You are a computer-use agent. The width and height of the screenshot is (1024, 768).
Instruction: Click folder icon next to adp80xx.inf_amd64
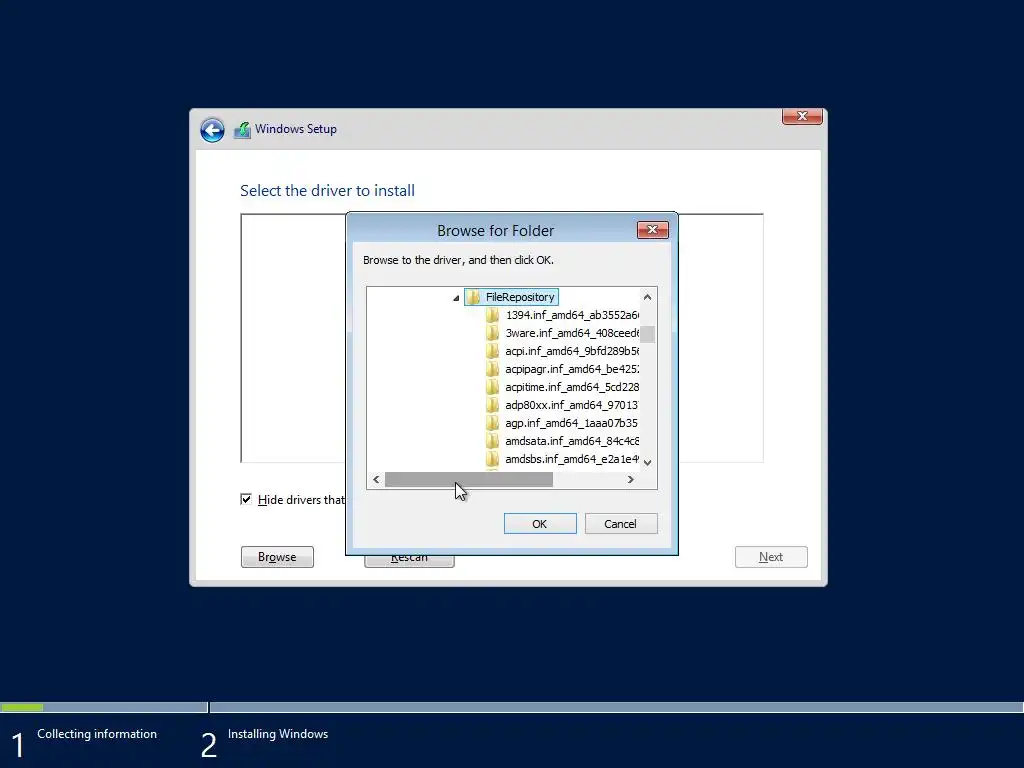click(493, 405)
